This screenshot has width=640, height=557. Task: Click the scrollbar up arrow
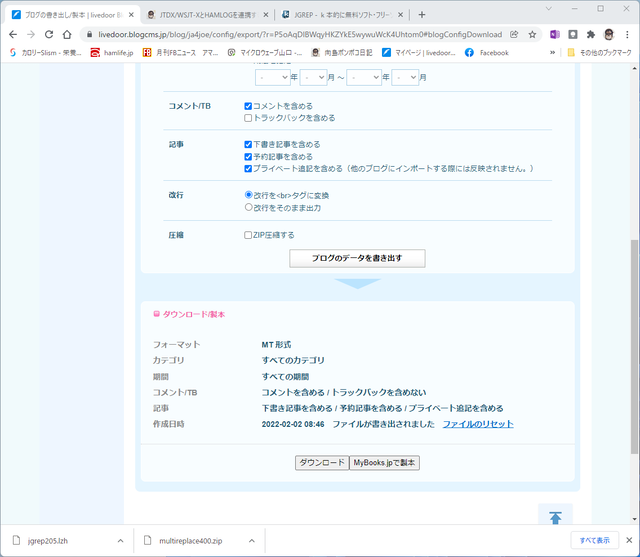pyautogui.click(x=634, y=68)
